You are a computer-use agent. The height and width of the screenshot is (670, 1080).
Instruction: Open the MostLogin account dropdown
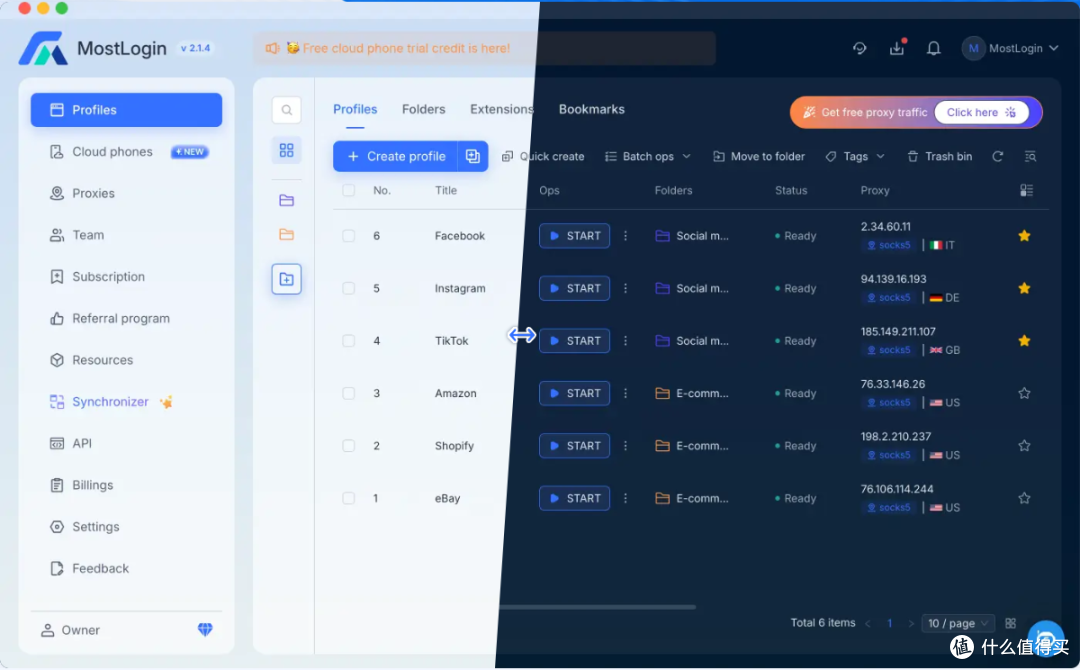pyautogui.click(x=1010, y=48)
